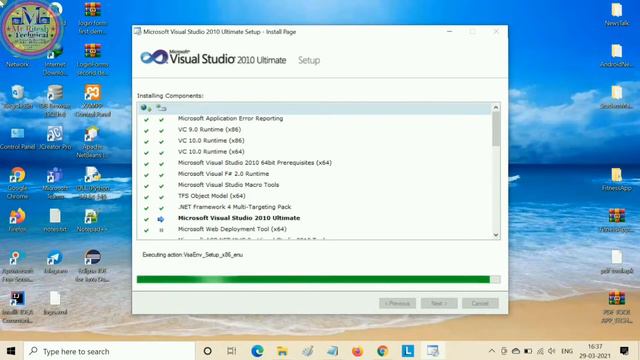Click the Next button in Setup

pyautogui.click(x=439, y=303)
